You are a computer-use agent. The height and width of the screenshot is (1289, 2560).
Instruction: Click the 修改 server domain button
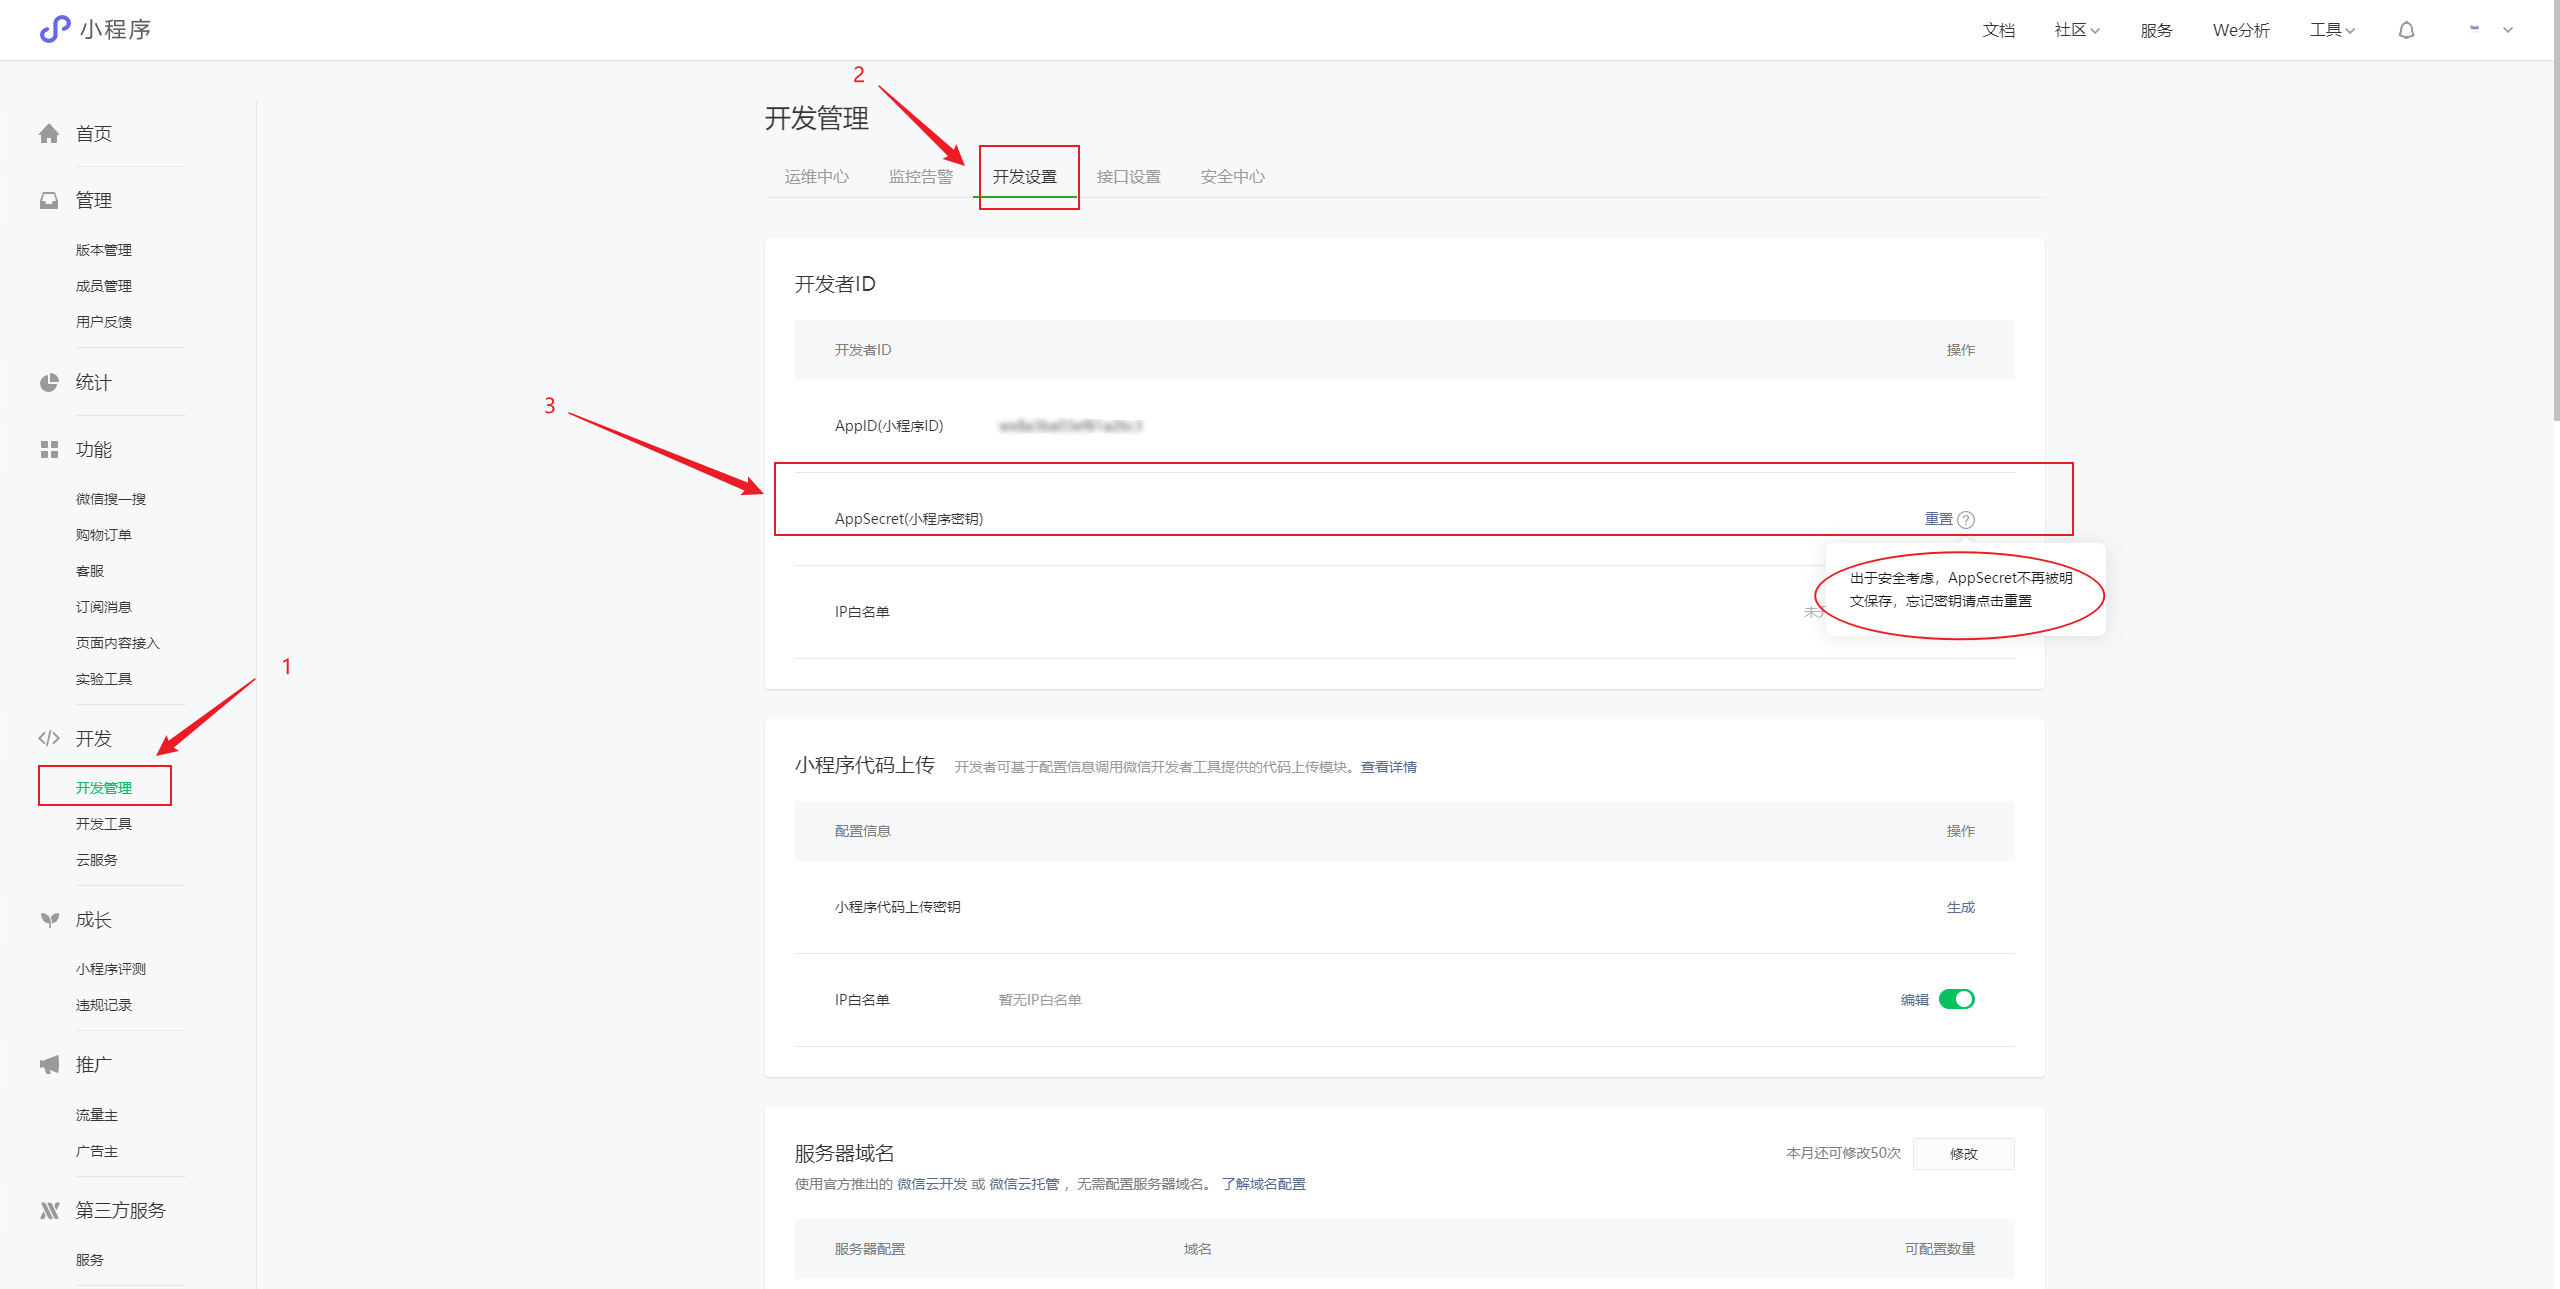pos(1963,1153)
